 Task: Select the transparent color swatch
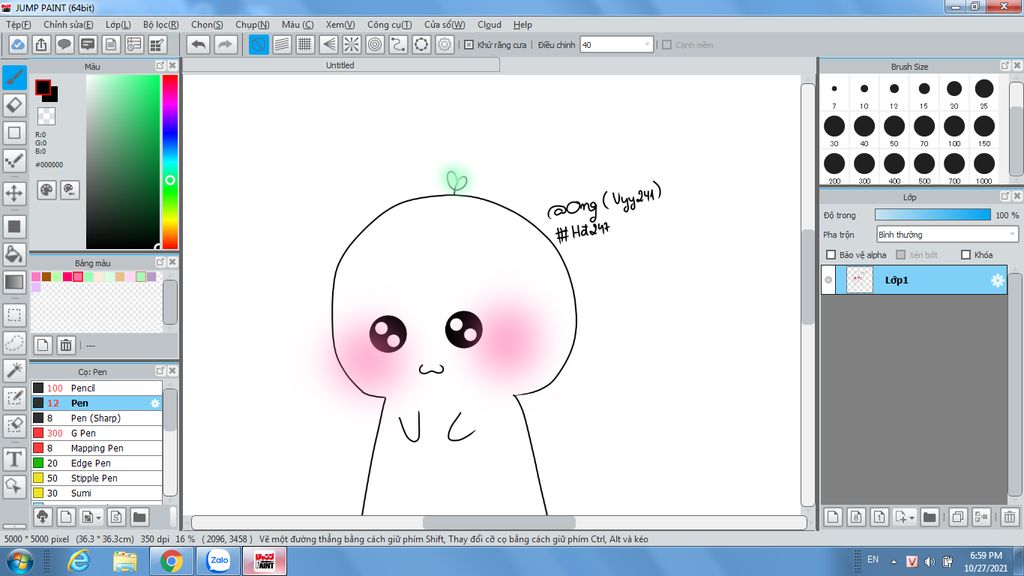click(46, 116)
